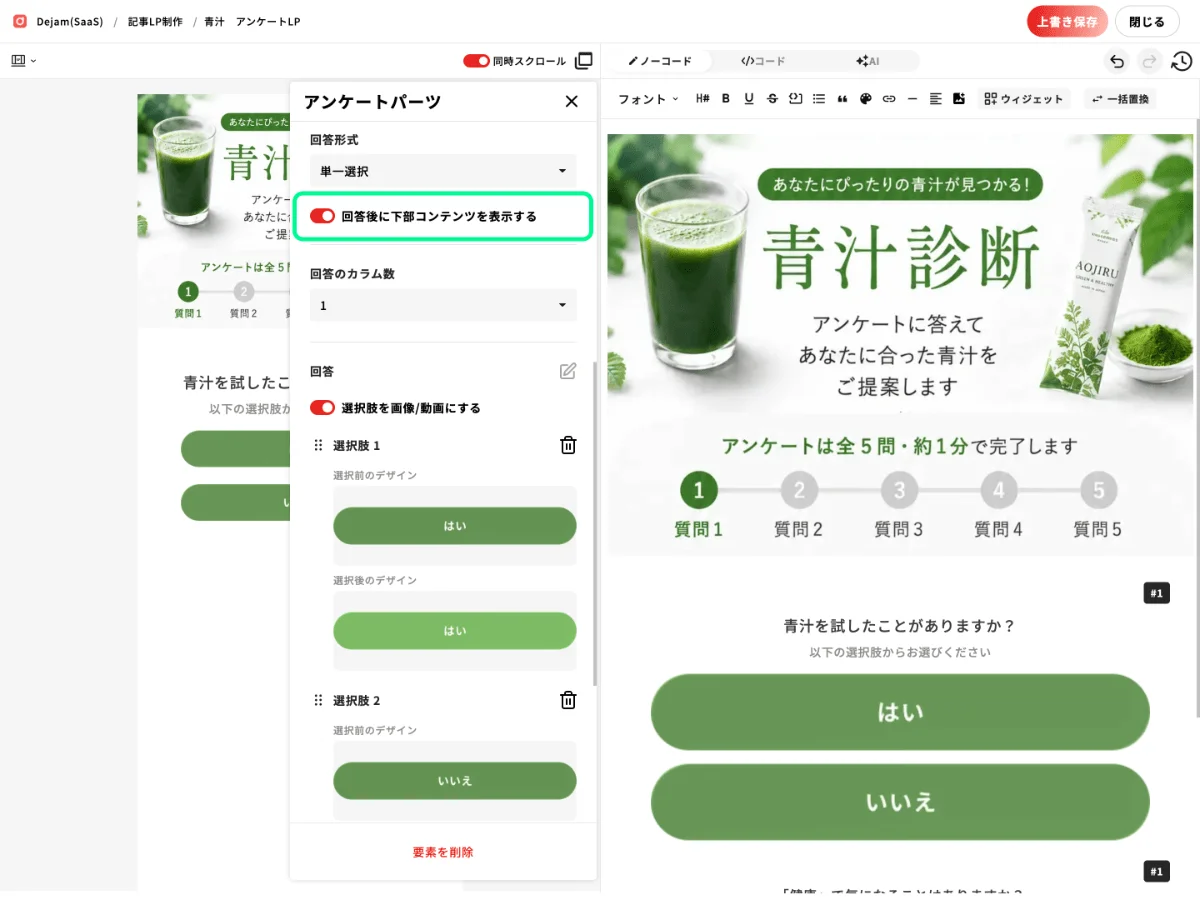Image resolution: width=1200 pixels, height=900 pixels.
Task: Click the 以下の選択肢からお選びください text in editor
Action: (x=900, y=652)
